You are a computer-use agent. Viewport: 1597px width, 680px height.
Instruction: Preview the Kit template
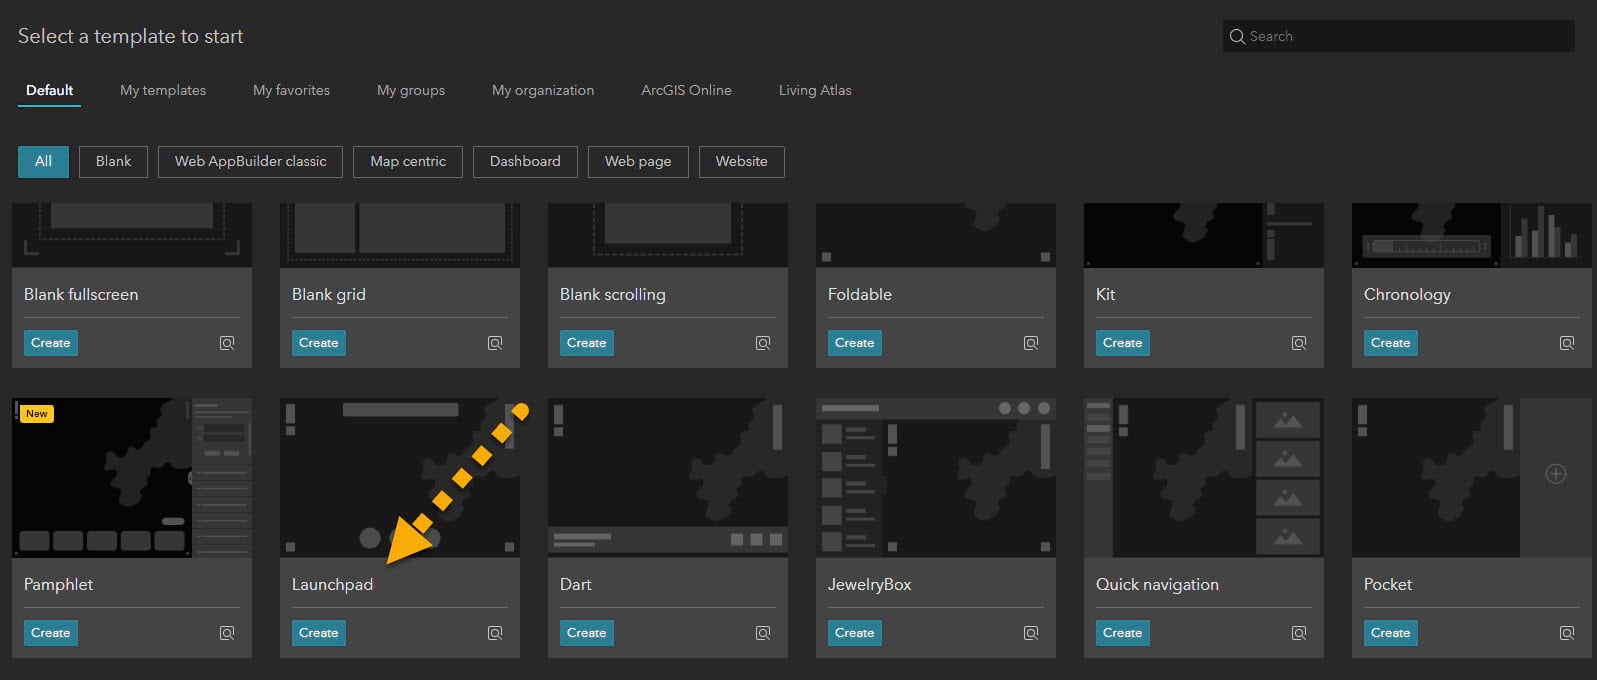(x=1299, y=343)
